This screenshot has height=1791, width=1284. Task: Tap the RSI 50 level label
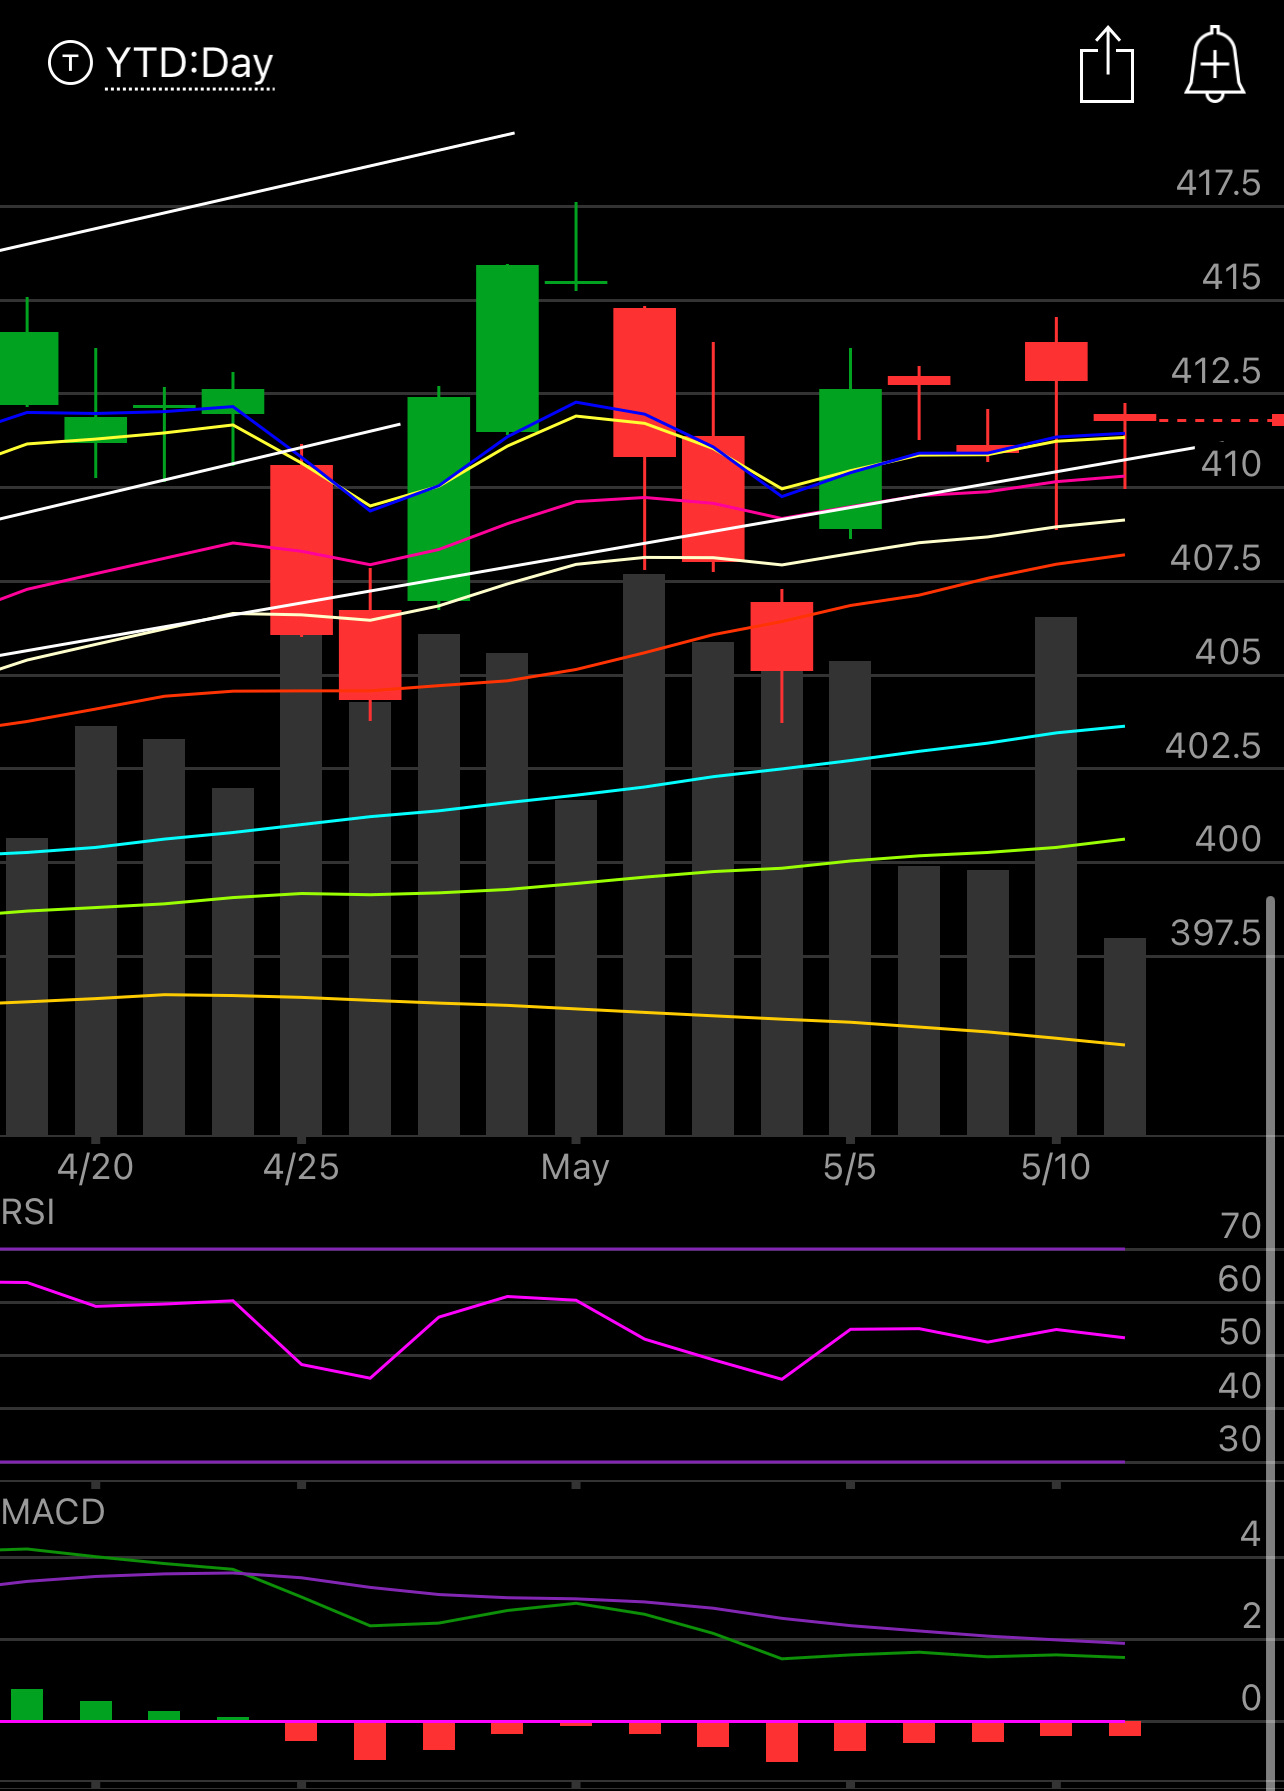1240,1332
